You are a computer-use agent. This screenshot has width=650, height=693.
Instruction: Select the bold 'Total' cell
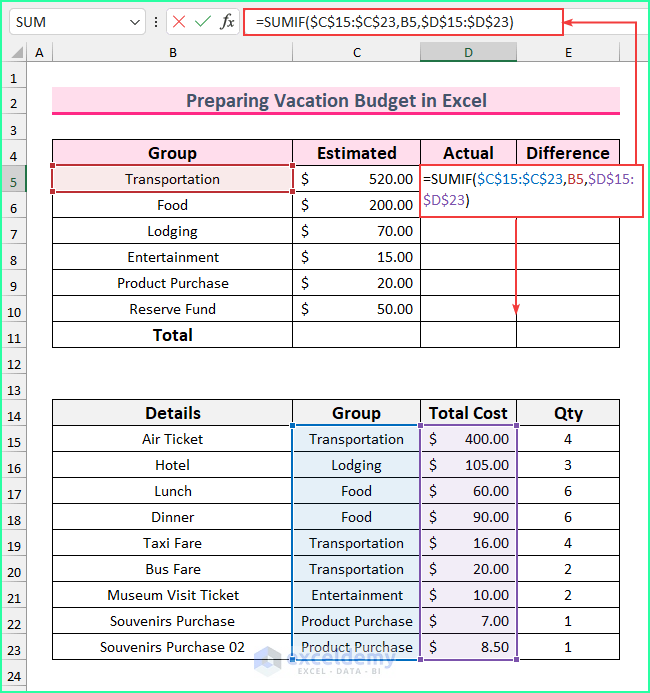click(x=172, y=335)
